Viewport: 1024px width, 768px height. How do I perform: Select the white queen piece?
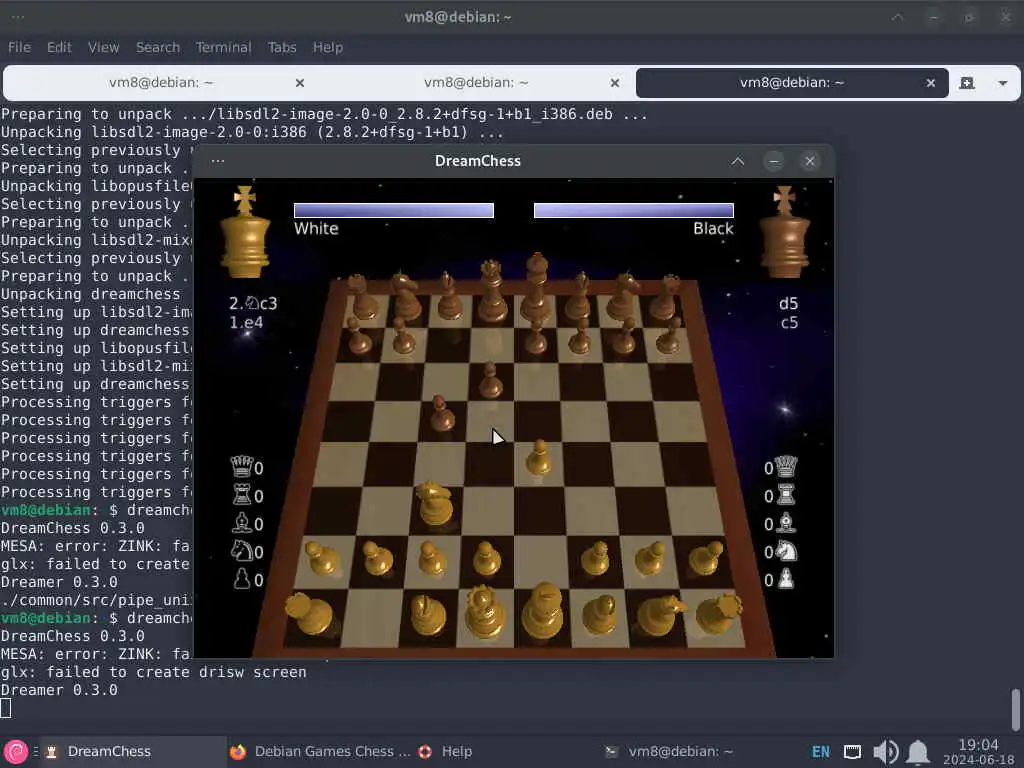pyautogui.click(x=484, y=612)
